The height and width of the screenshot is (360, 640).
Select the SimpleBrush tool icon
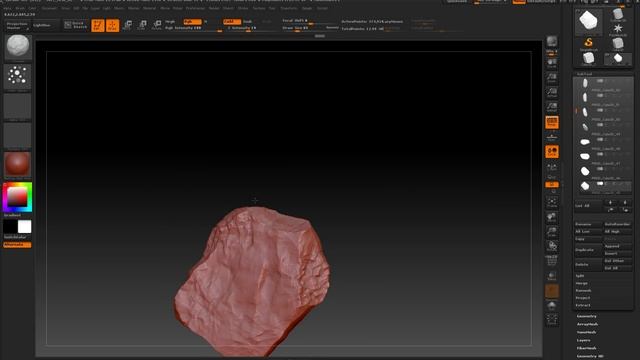[588, 44]
